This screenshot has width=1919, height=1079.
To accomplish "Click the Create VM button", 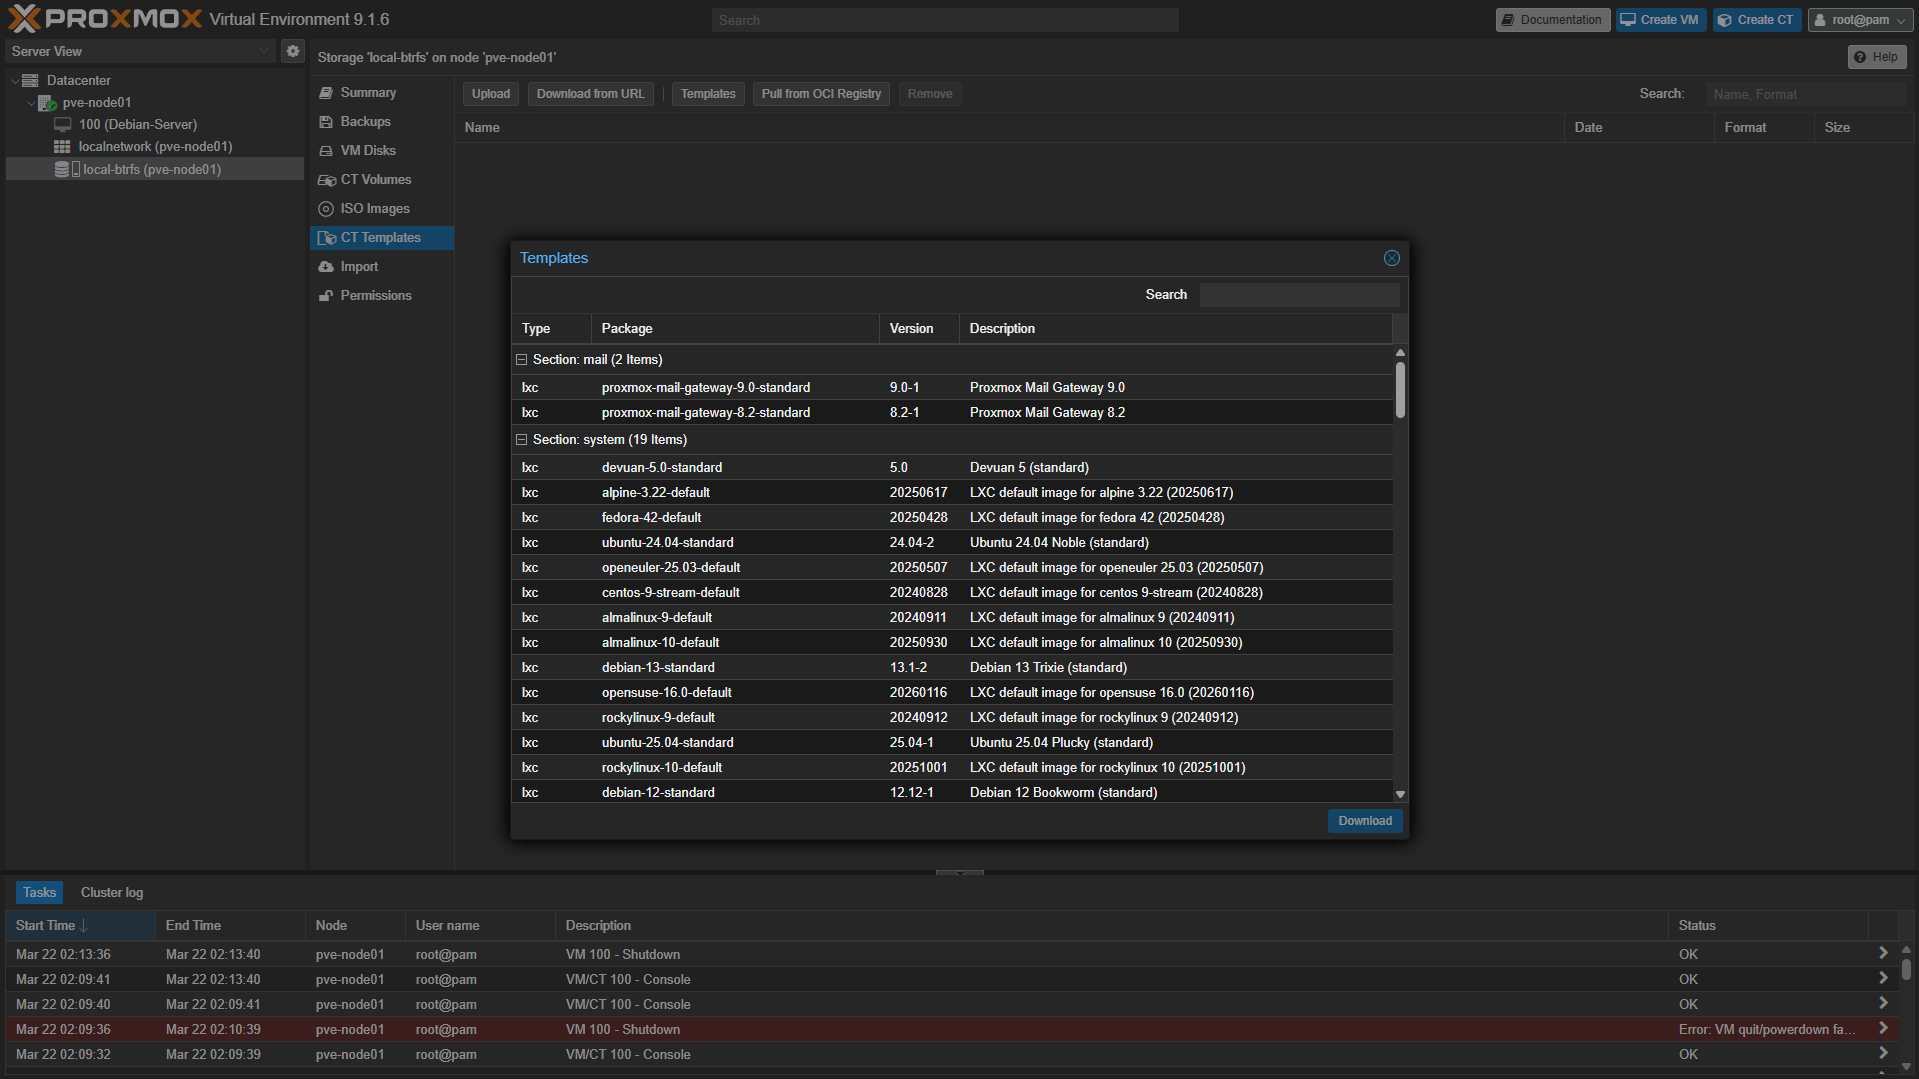I will (x=1660, y=20).
